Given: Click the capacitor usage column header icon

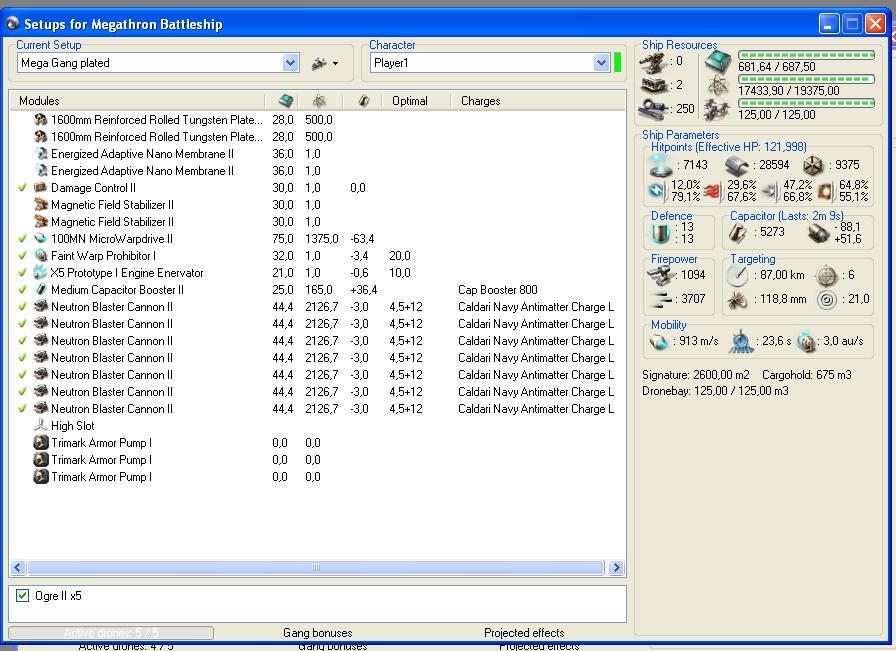Looking at the screenshot, I should (362, 101).
